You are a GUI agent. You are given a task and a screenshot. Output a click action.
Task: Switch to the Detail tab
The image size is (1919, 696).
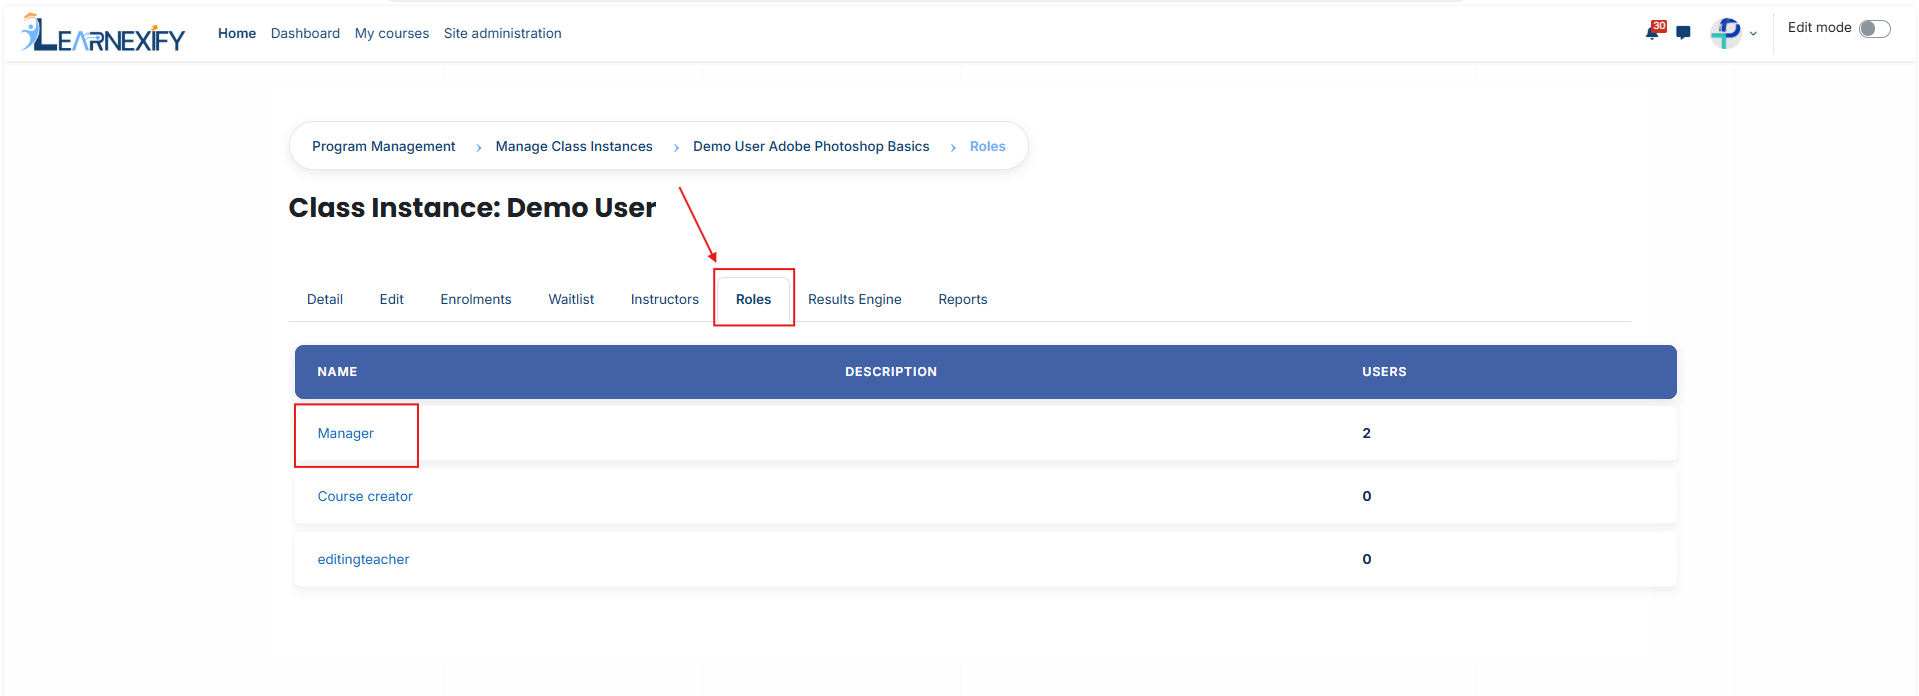tap(325, 299)
